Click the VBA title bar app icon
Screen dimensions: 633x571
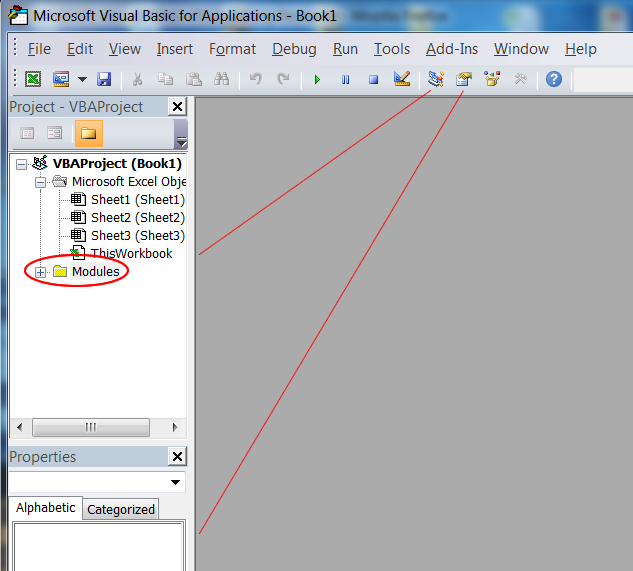tap(18, 15)
